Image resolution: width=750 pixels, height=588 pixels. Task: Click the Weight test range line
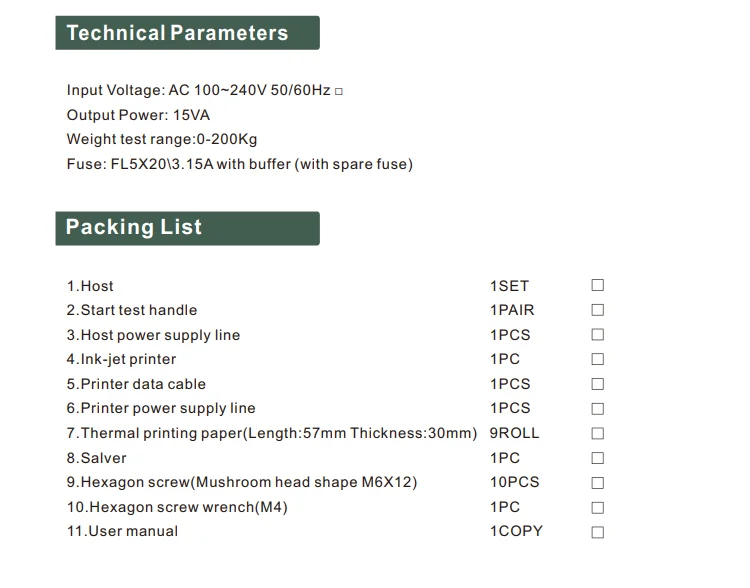point(161,139)
